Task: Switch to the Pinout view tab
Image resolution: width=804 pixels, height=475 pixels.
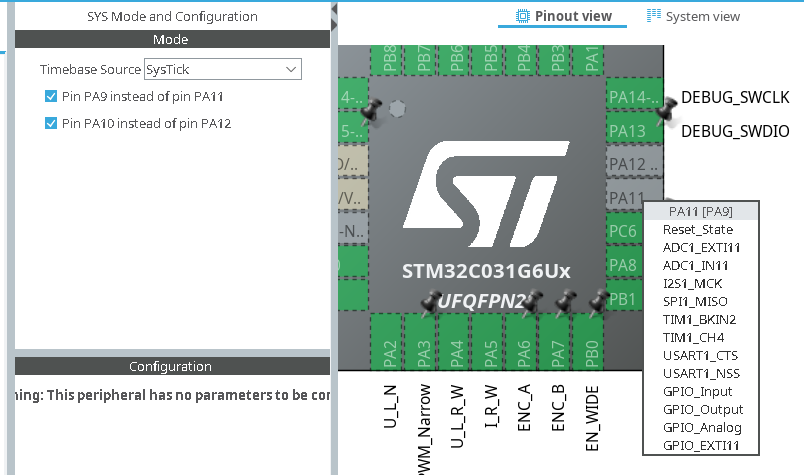Action: [563, 16]
